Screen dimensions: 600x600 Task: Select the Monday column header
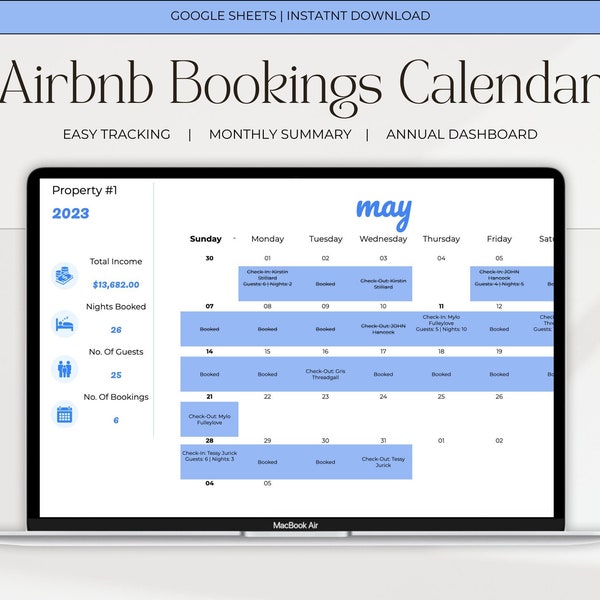tap(267, 239)
